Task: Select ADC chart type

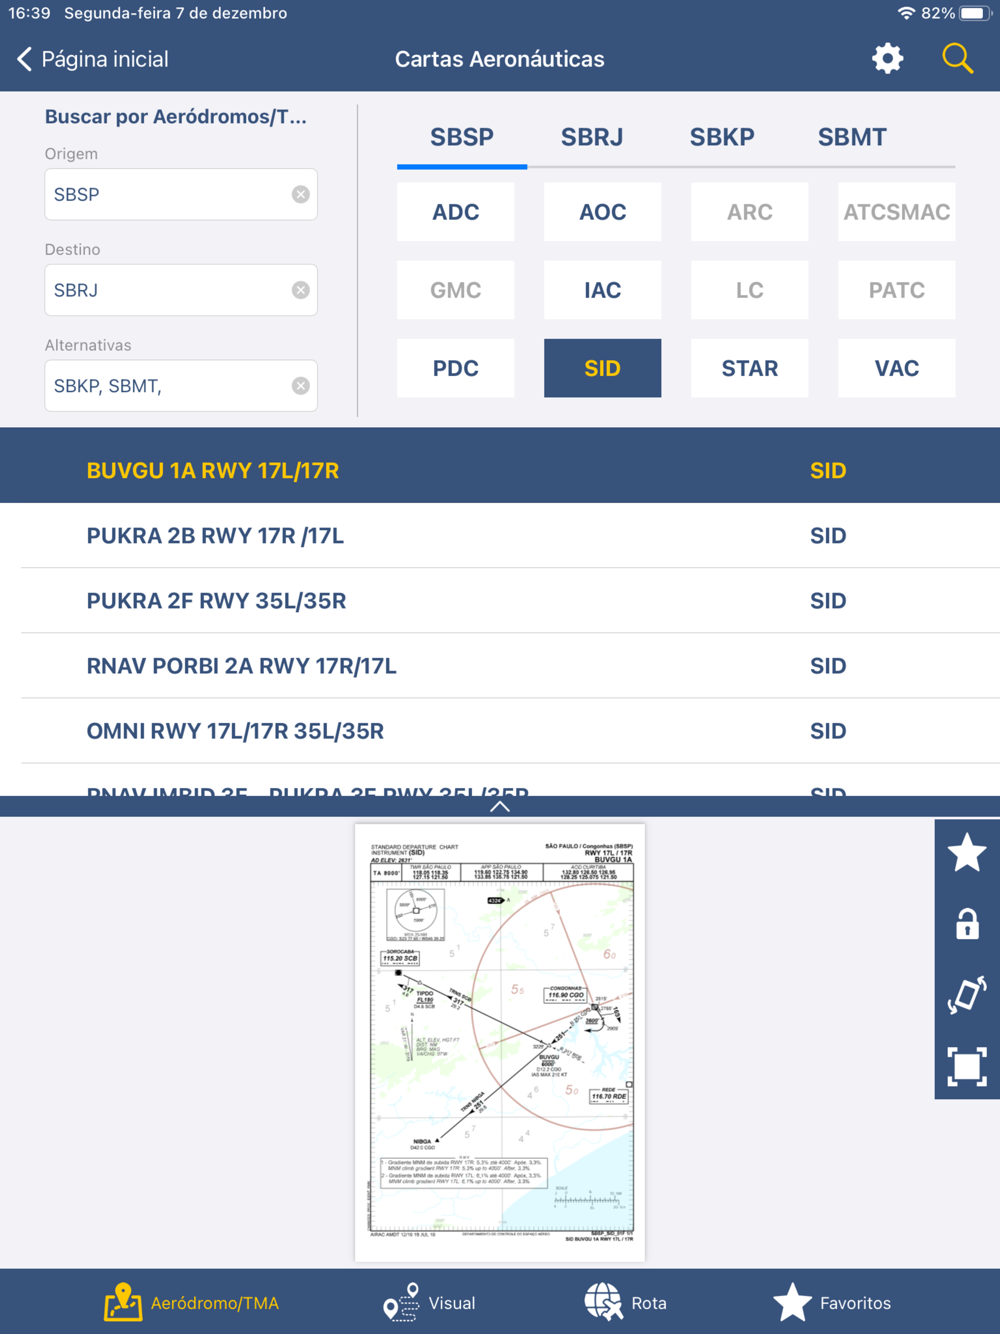Action: (456, 212)
